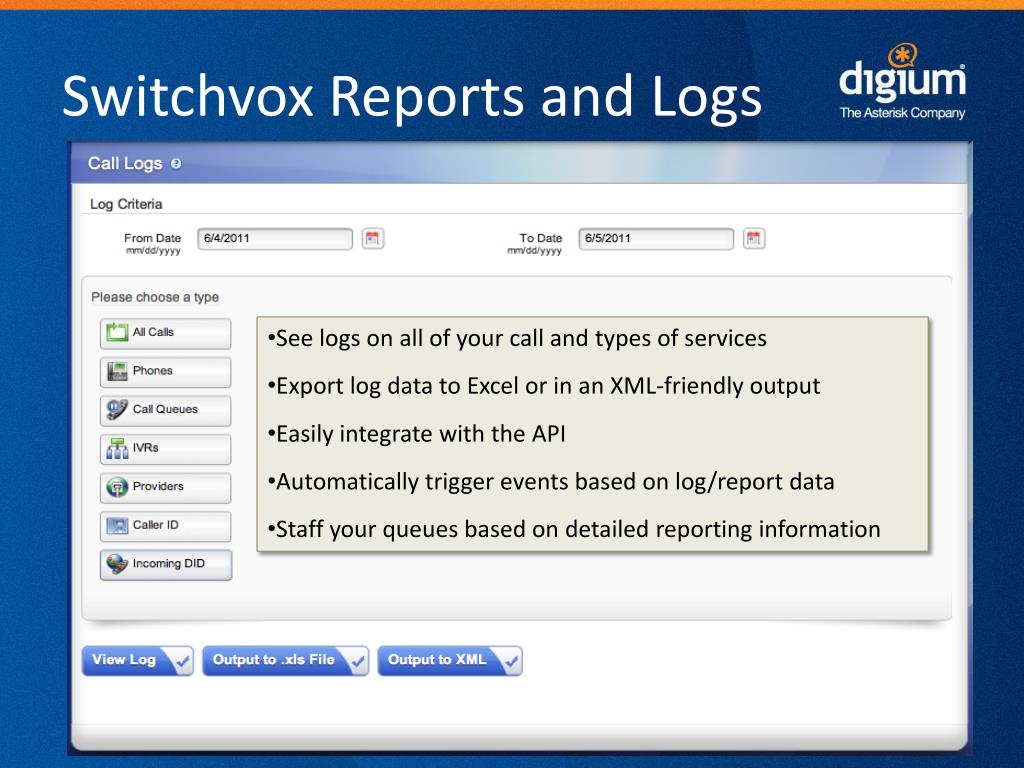This screenshot has height=768, width=1024.
Task: Click the Providers icon
Action: click(117, 487)
